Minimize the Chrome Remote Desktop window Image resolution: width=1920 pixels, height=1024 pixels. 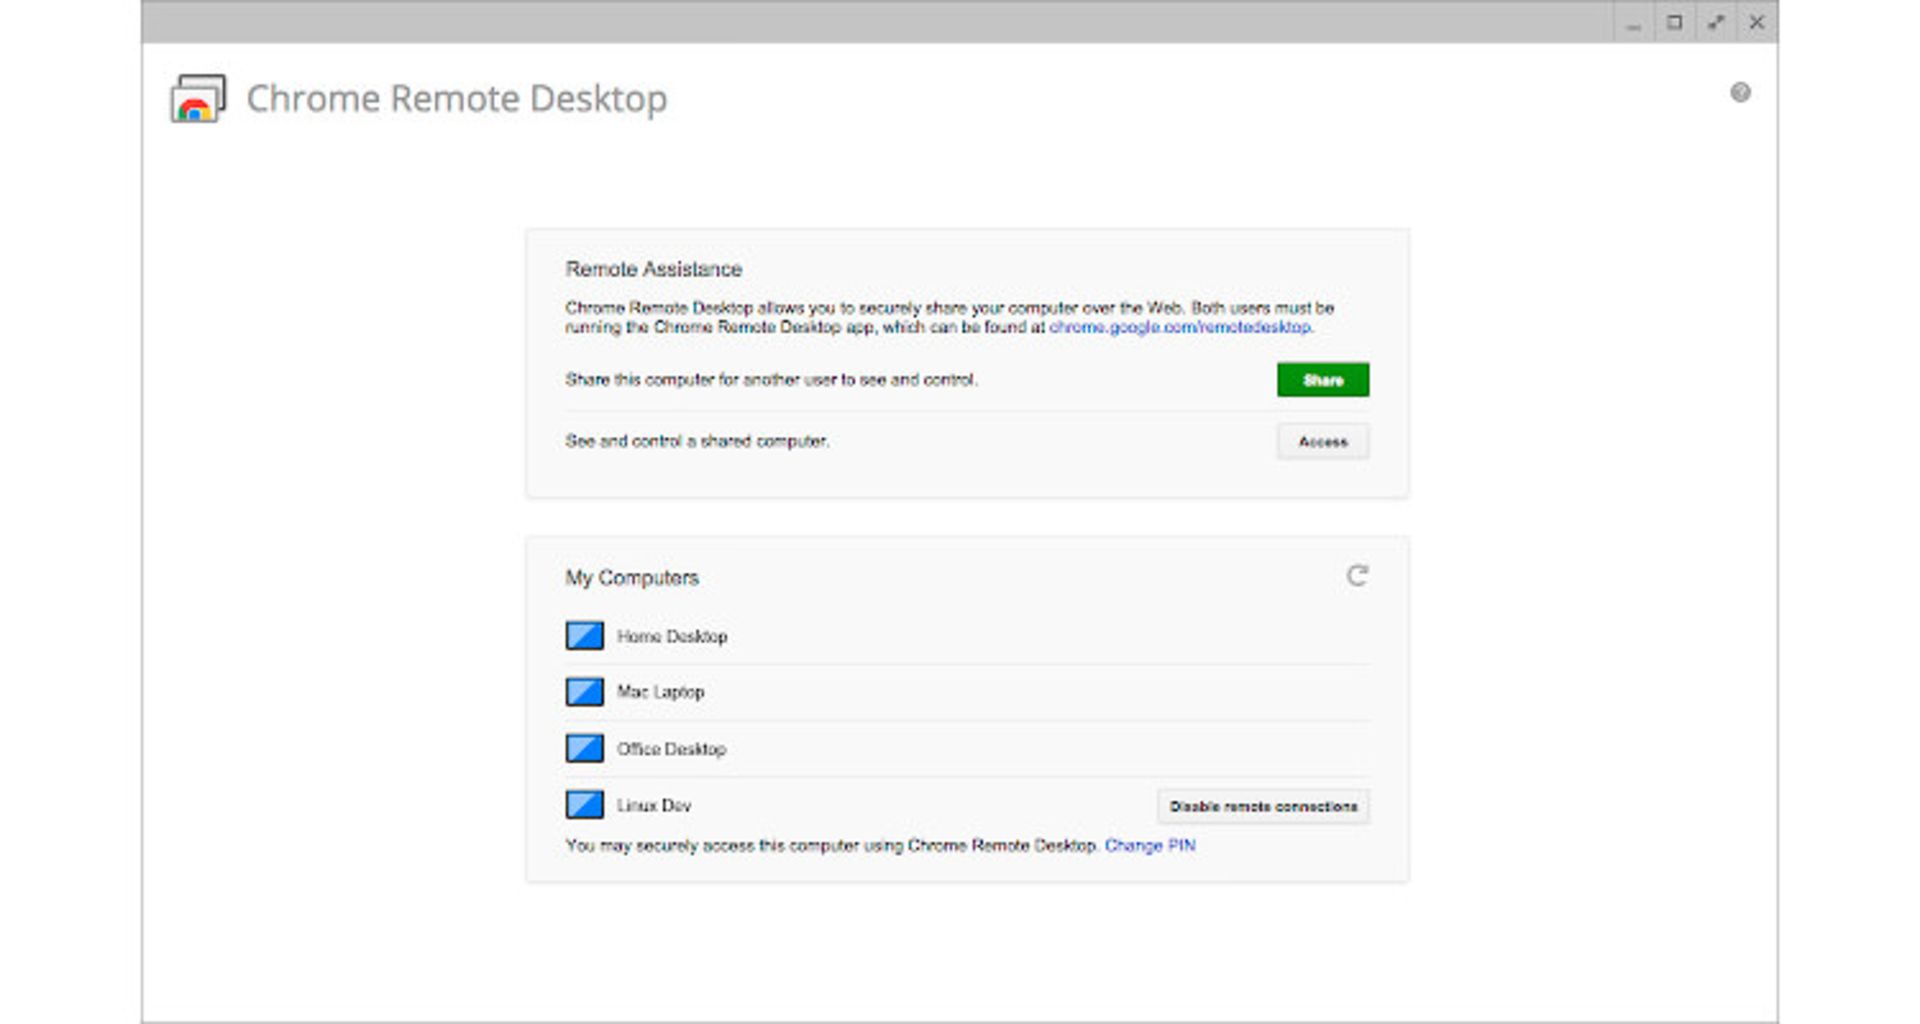point(1634,22)
